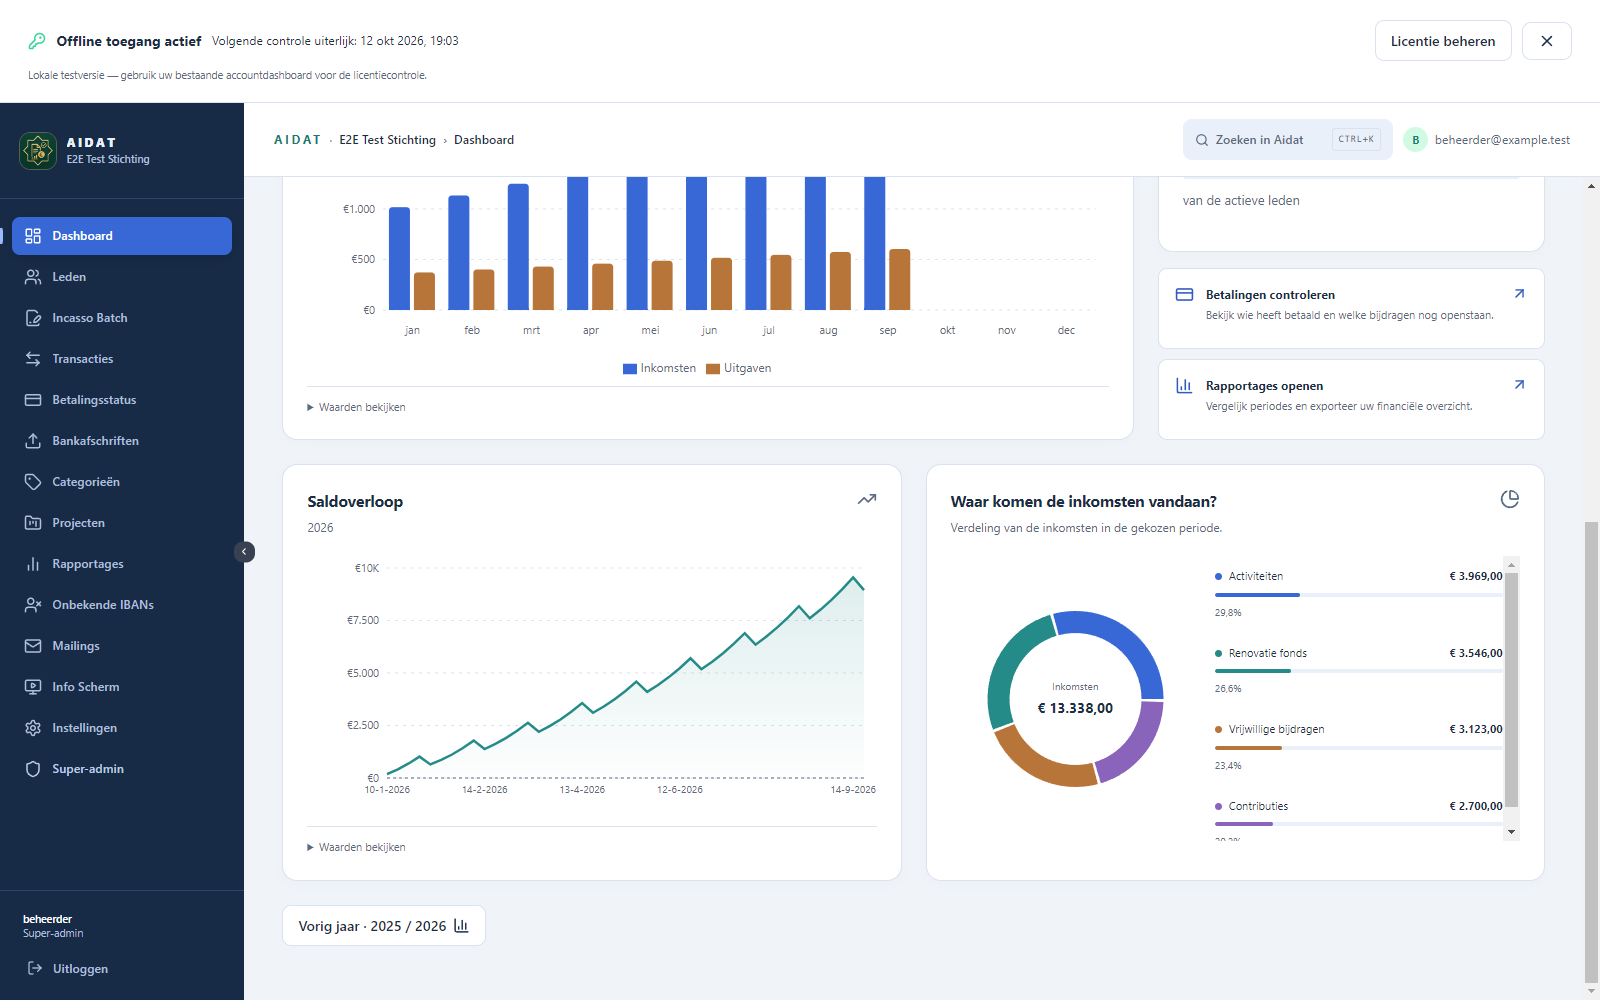Open the beheerder@example.test account menu
The width and height of the screenshot is (1600, 1000).
coord(1487,140)
